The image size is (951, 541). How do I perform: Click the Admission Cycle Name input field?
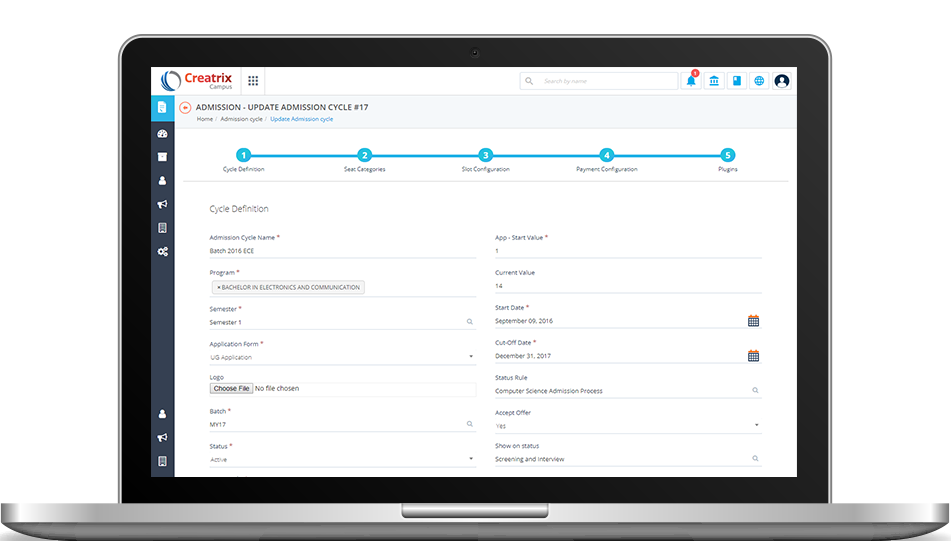340,251
